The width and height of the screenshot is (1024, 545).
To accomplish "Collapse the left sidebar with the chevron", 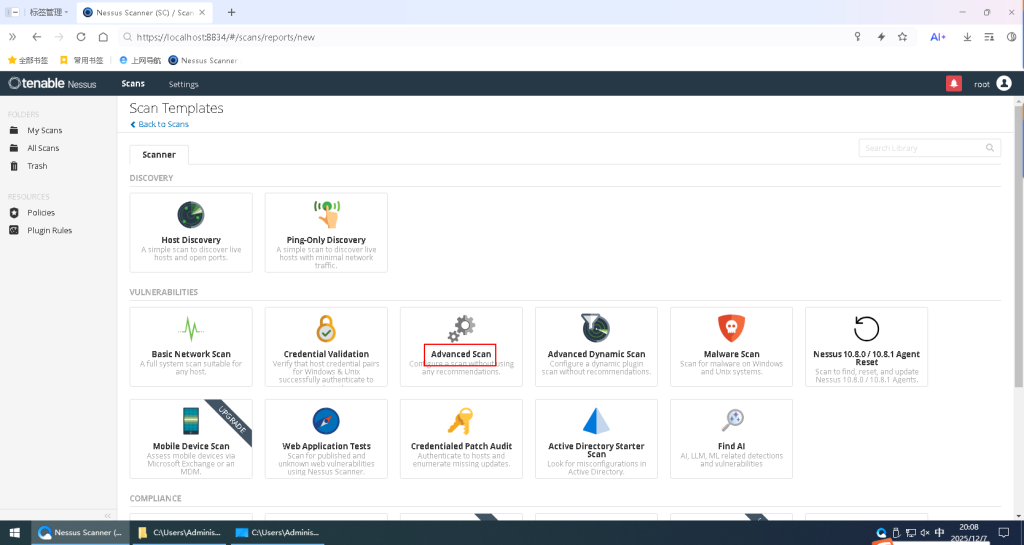I will click(x=107, y=515).
